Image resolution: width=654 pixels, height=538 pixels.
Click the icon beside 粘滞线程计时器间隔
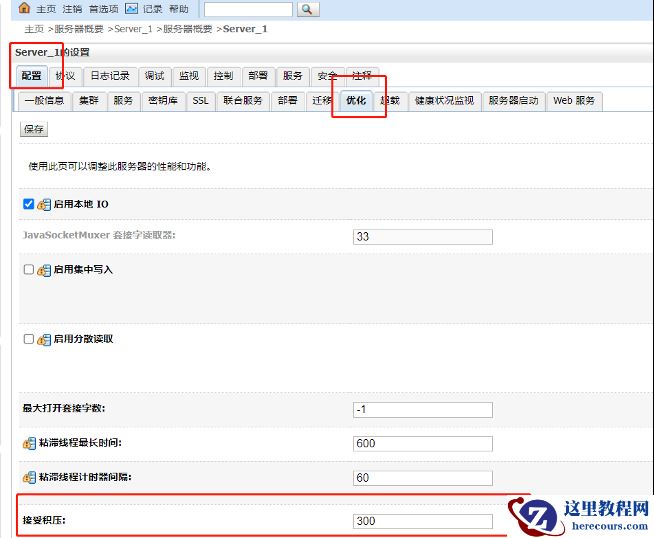[x=29, y=477]
